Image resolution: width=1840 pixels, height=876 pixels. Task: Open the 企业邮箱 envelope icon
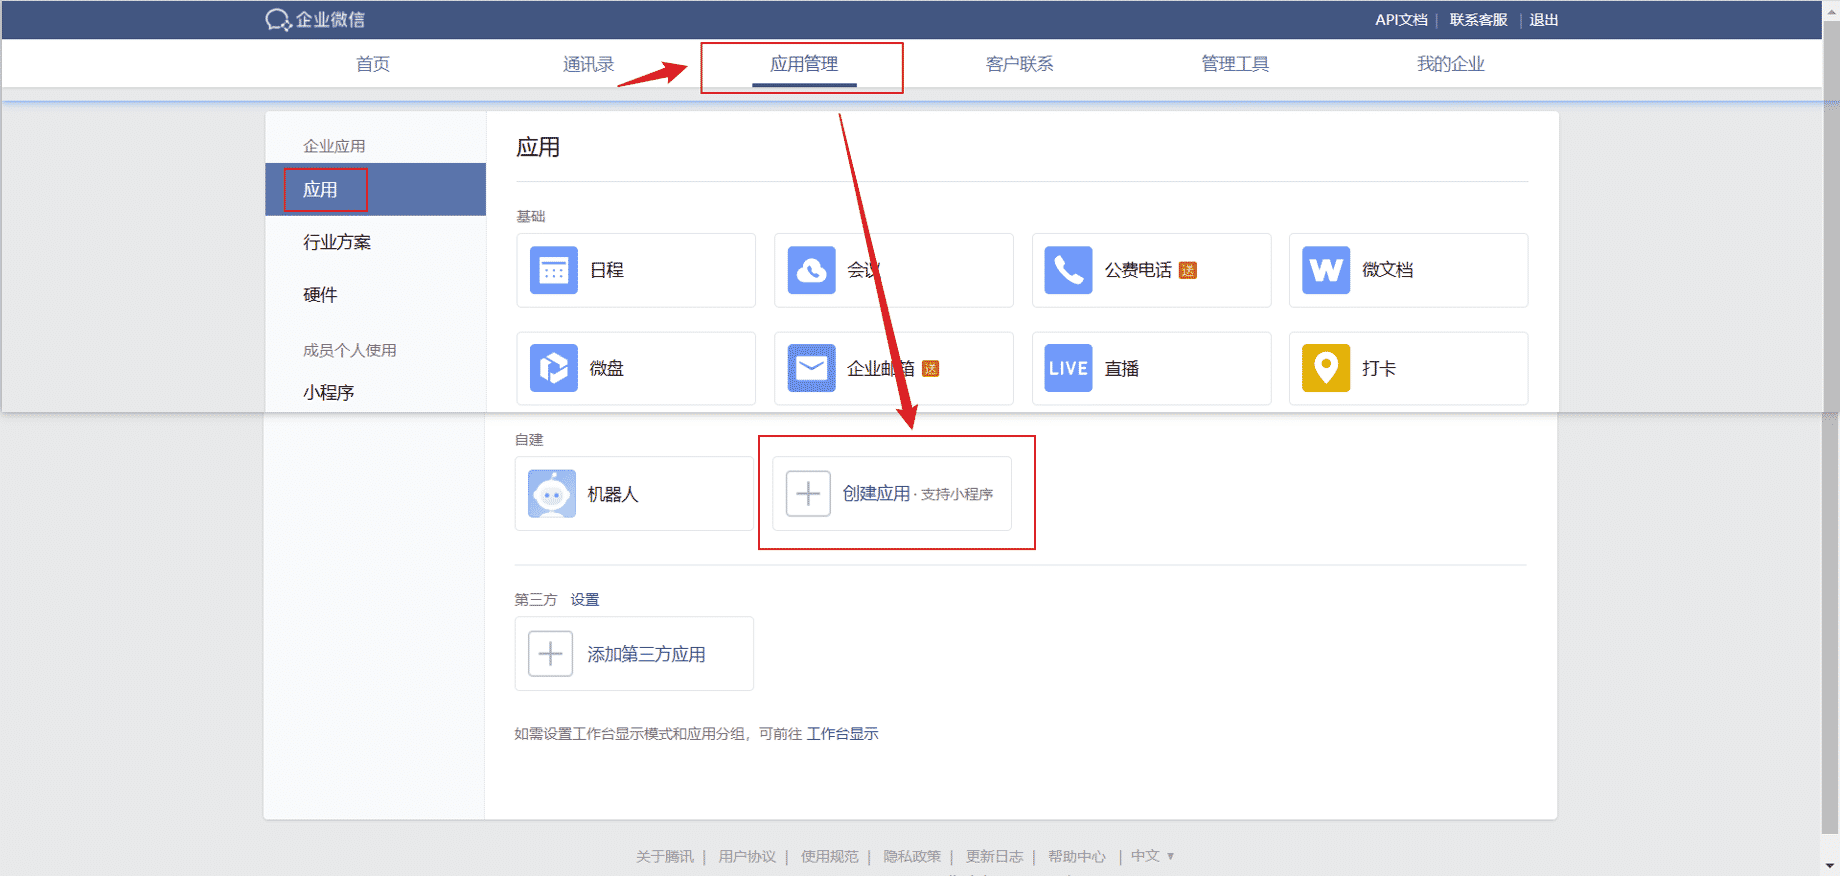[x=812, y=368]
